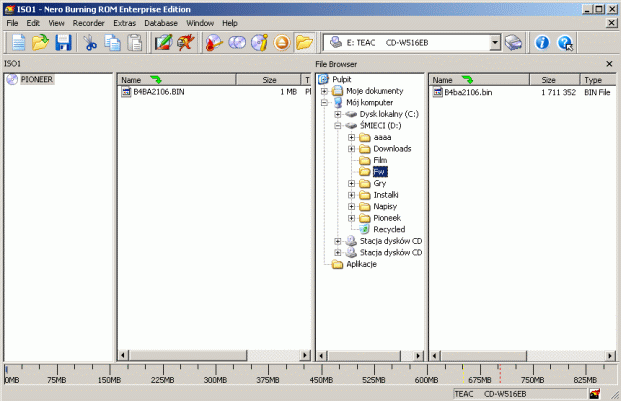Select the Aplikacje folder in tree

click(x=361, y=264)
